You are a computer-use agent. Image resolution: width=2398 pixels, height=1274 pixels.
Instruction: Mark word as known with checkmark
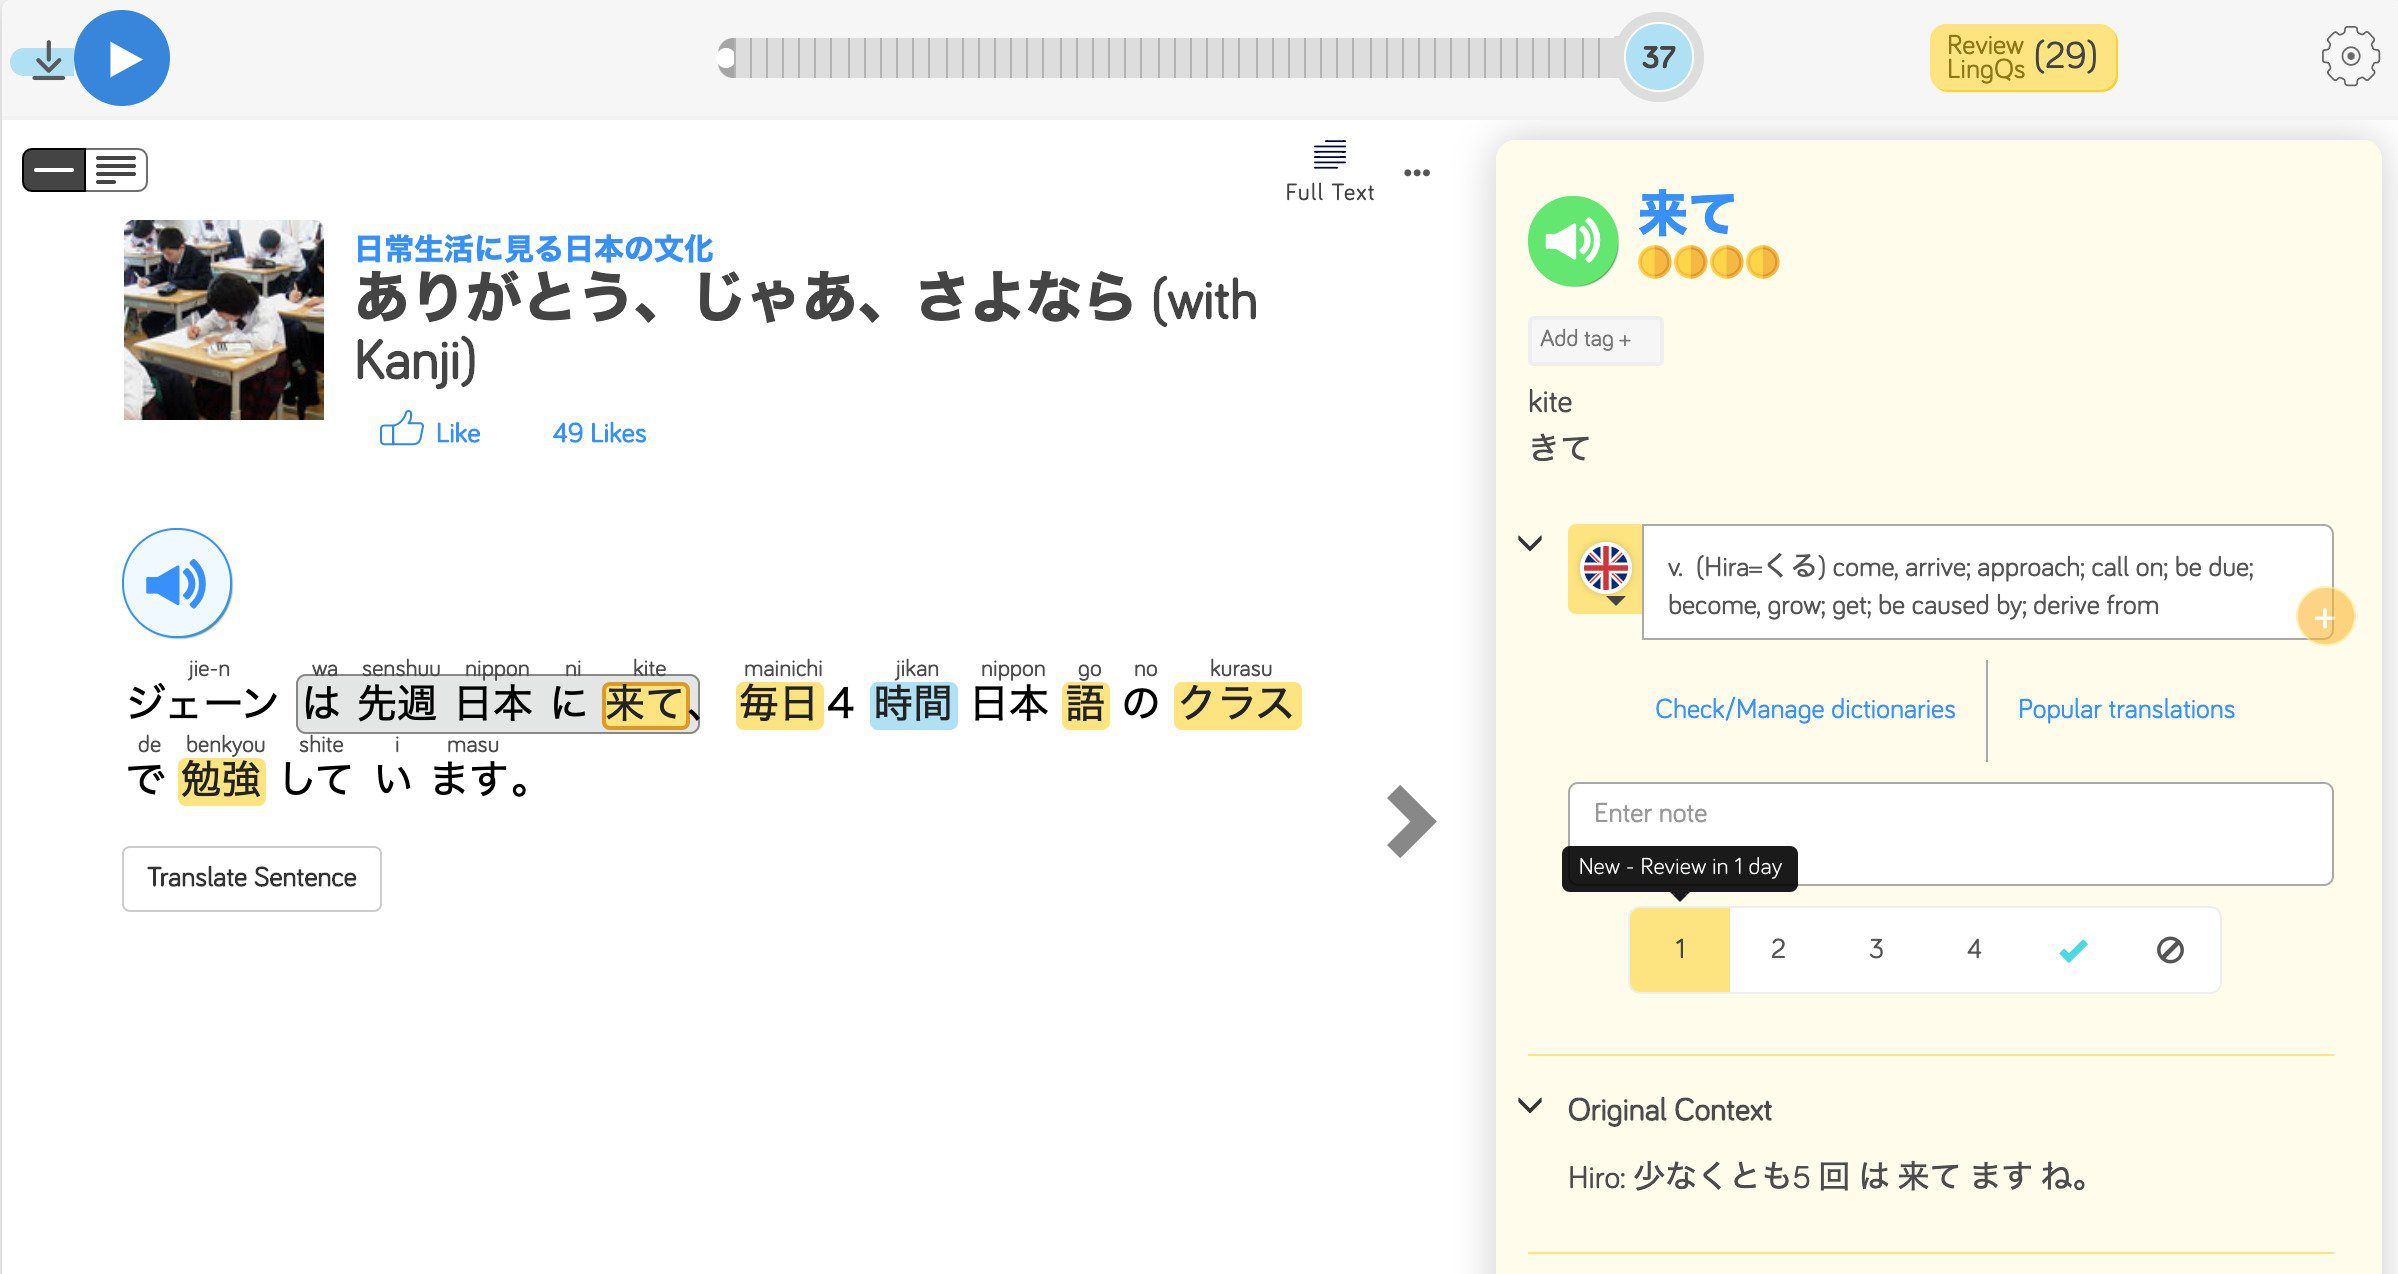[x=2072, y=950]
